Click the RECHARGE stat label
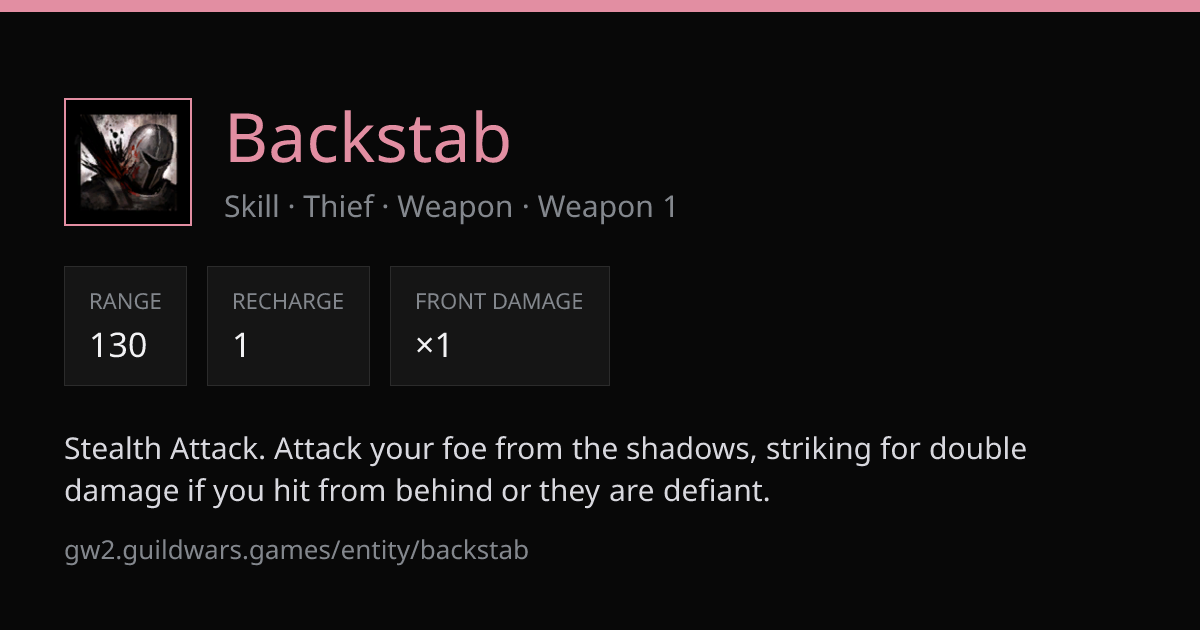This screenshot has width=1200, height=630. coord(288,301)
